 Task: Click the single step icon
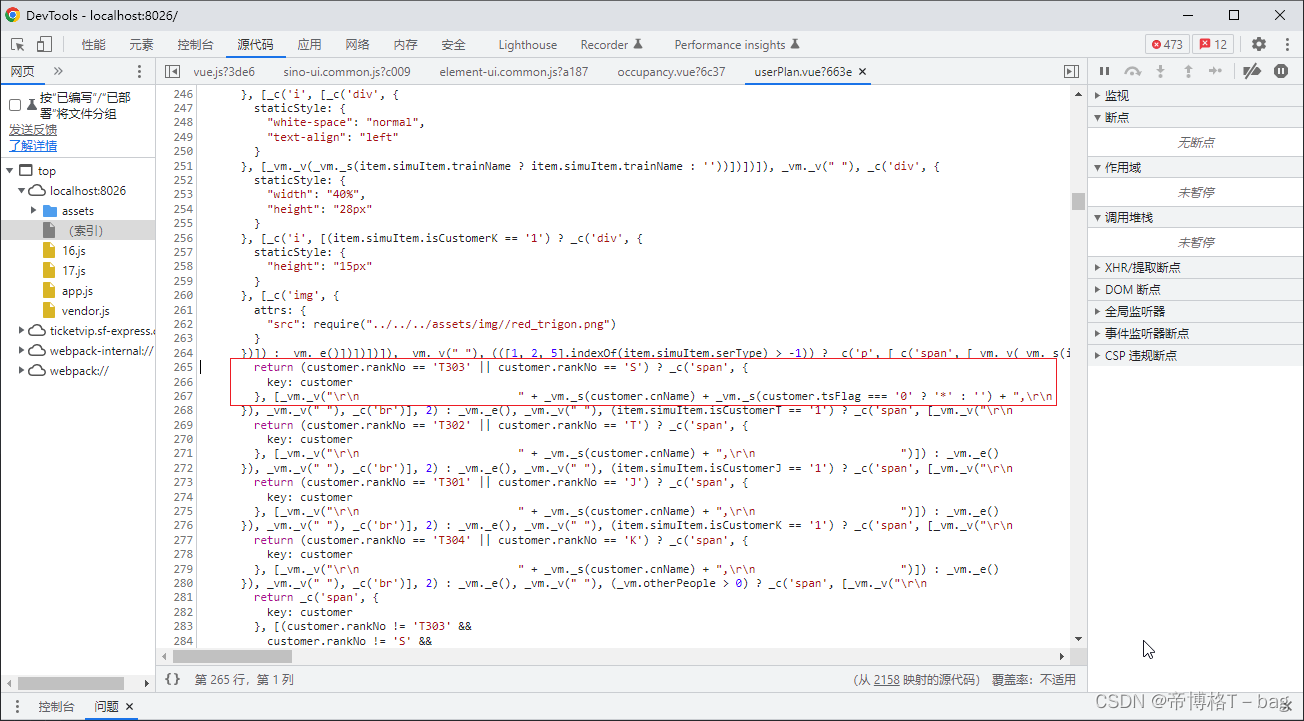coord(1216,71)
